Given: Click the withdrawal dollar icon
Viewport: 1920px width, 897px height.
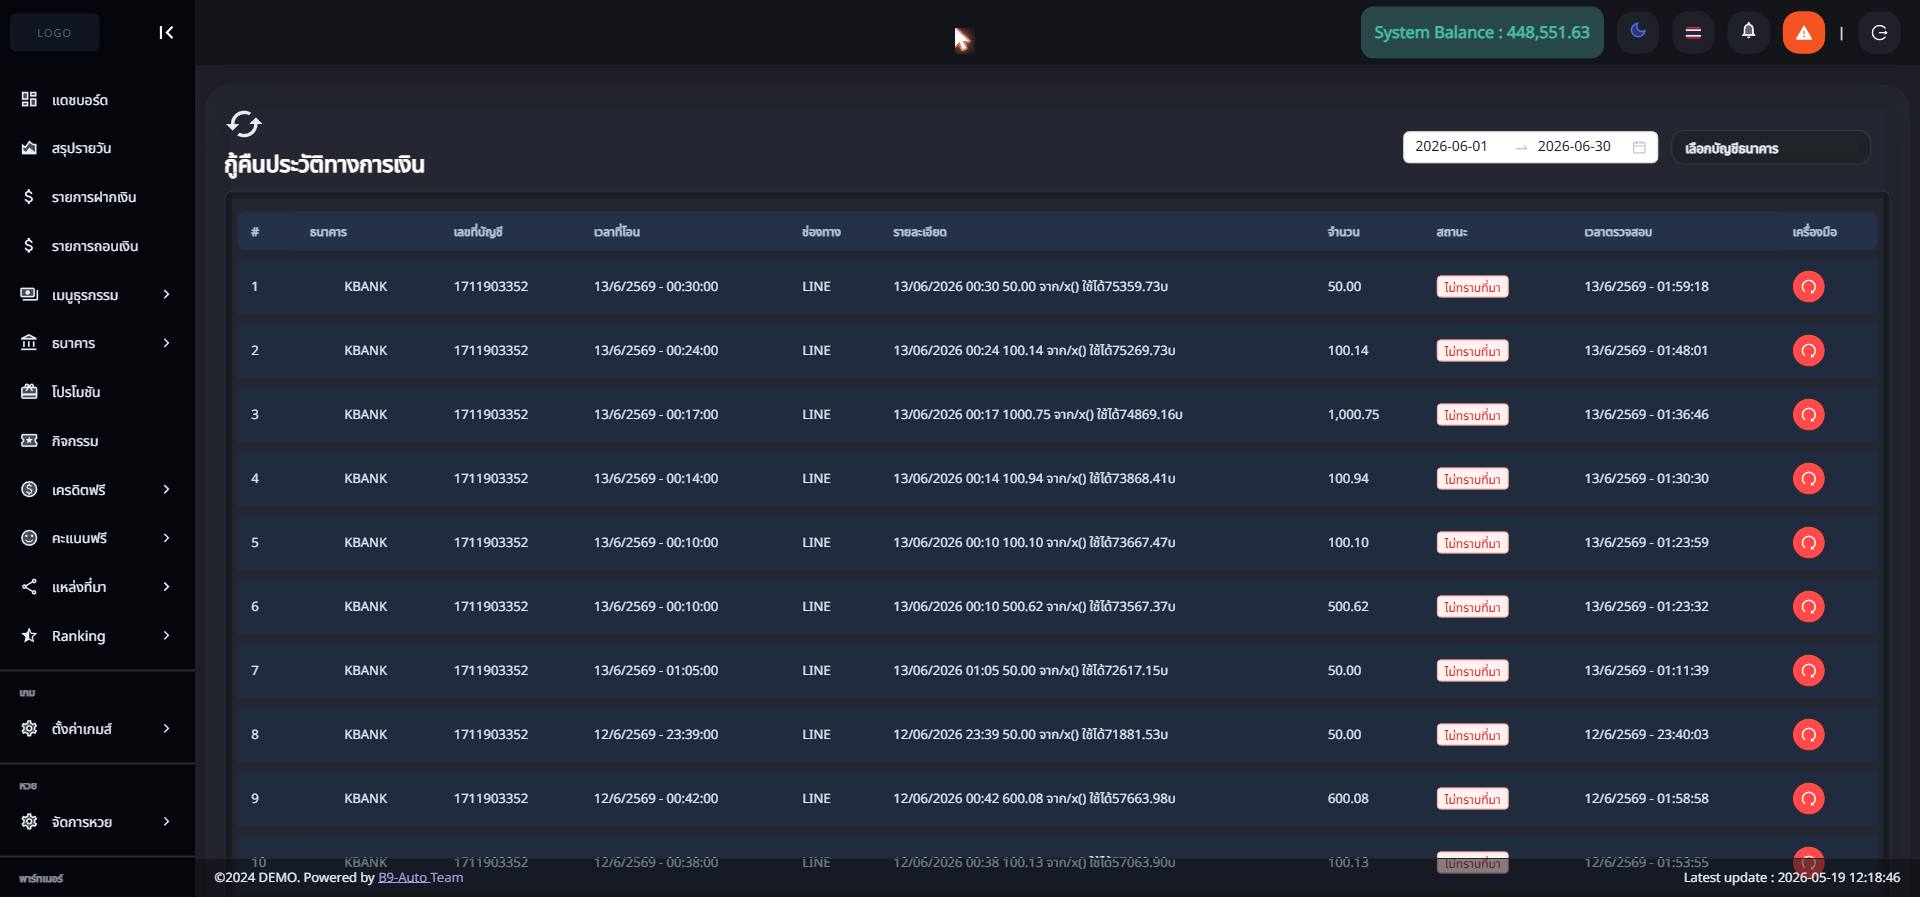Looking at the screenshot, I should tap(29, 245).
